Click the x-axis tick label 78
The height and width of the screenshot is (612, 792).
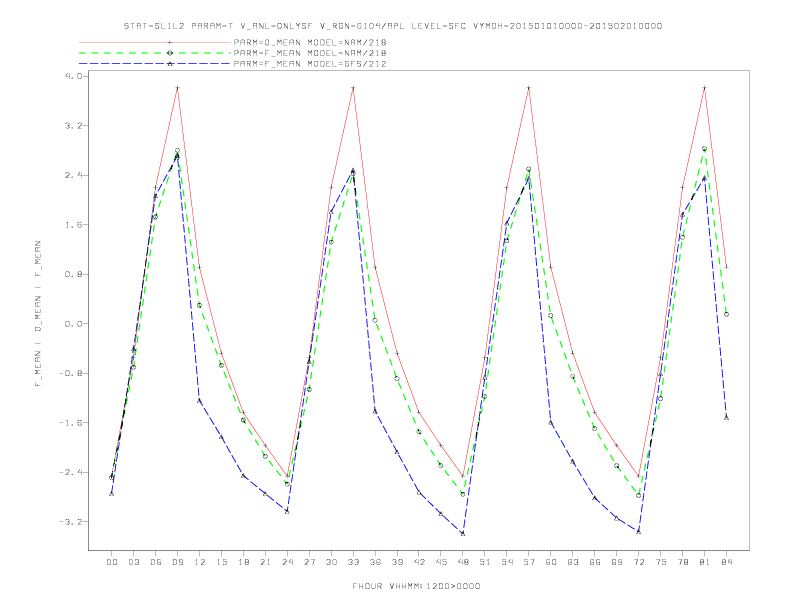tap(682, 562)
